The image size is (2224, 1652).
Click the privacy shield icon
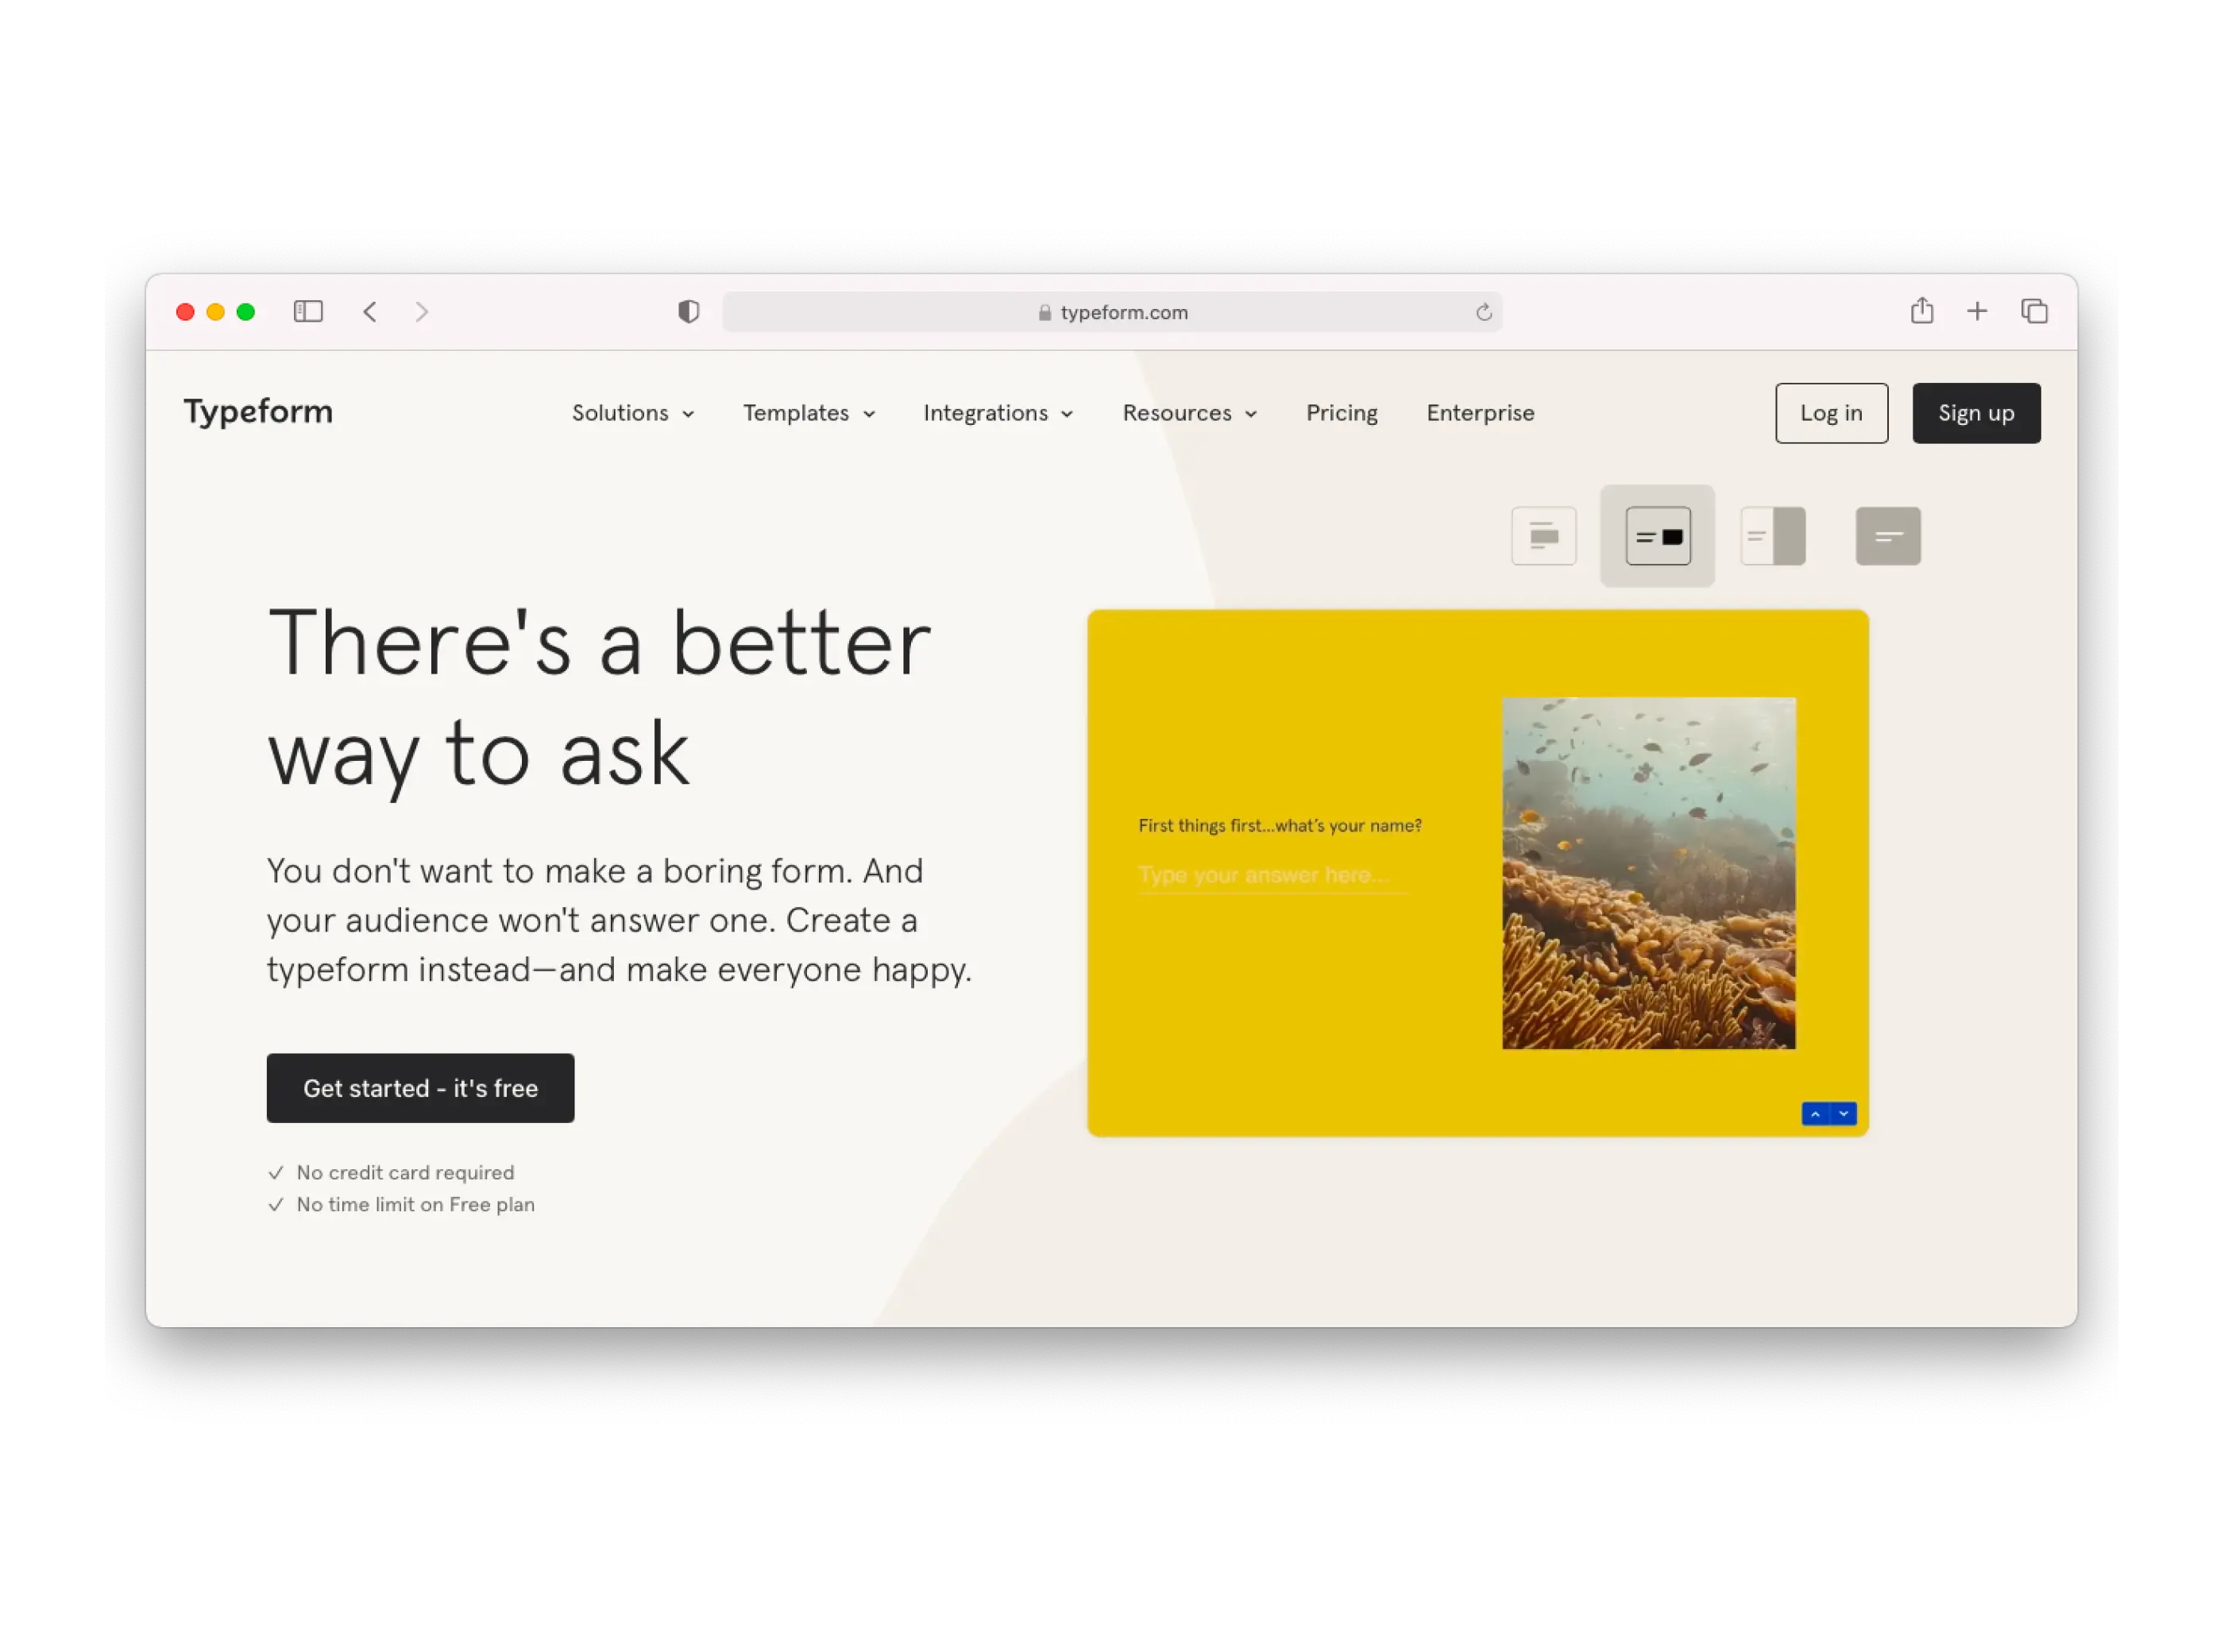click(x=688, y=312)
